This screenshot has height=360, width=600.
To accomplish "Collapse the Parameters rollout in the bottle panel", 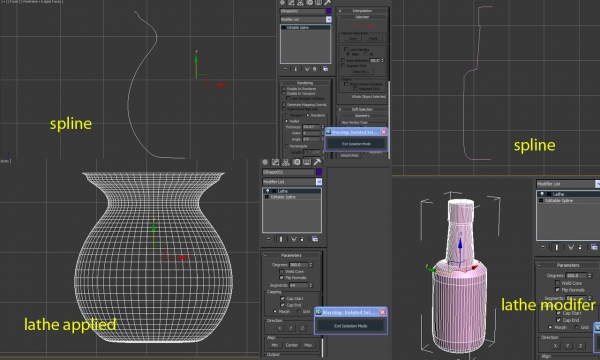I will coord(568,265).
